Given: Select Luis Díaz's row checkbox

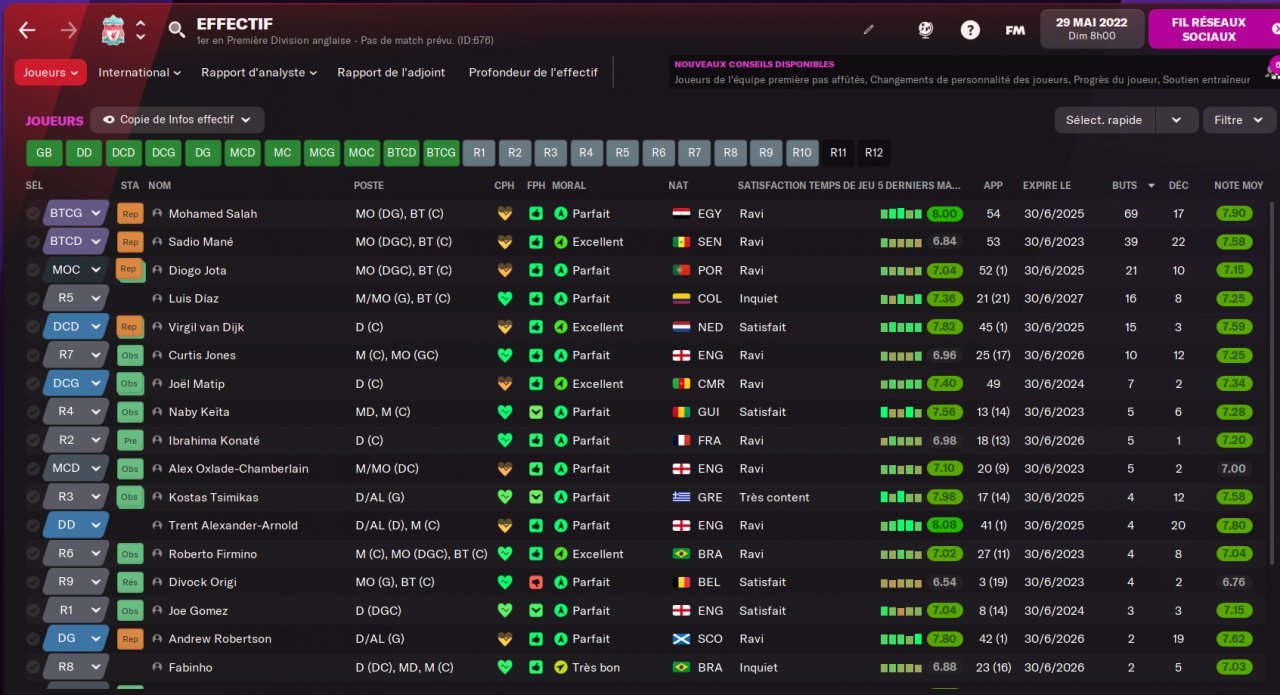Looking at the screenshot, I should coord(33,299).
